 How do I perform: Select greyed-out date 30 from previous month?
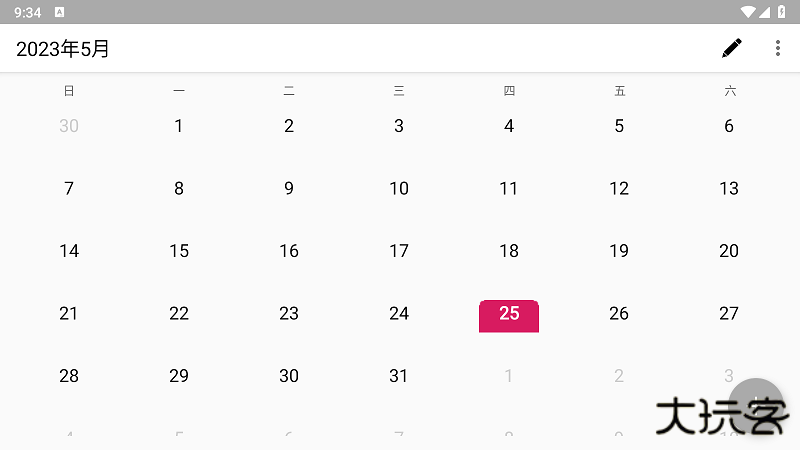coord(69,126)
